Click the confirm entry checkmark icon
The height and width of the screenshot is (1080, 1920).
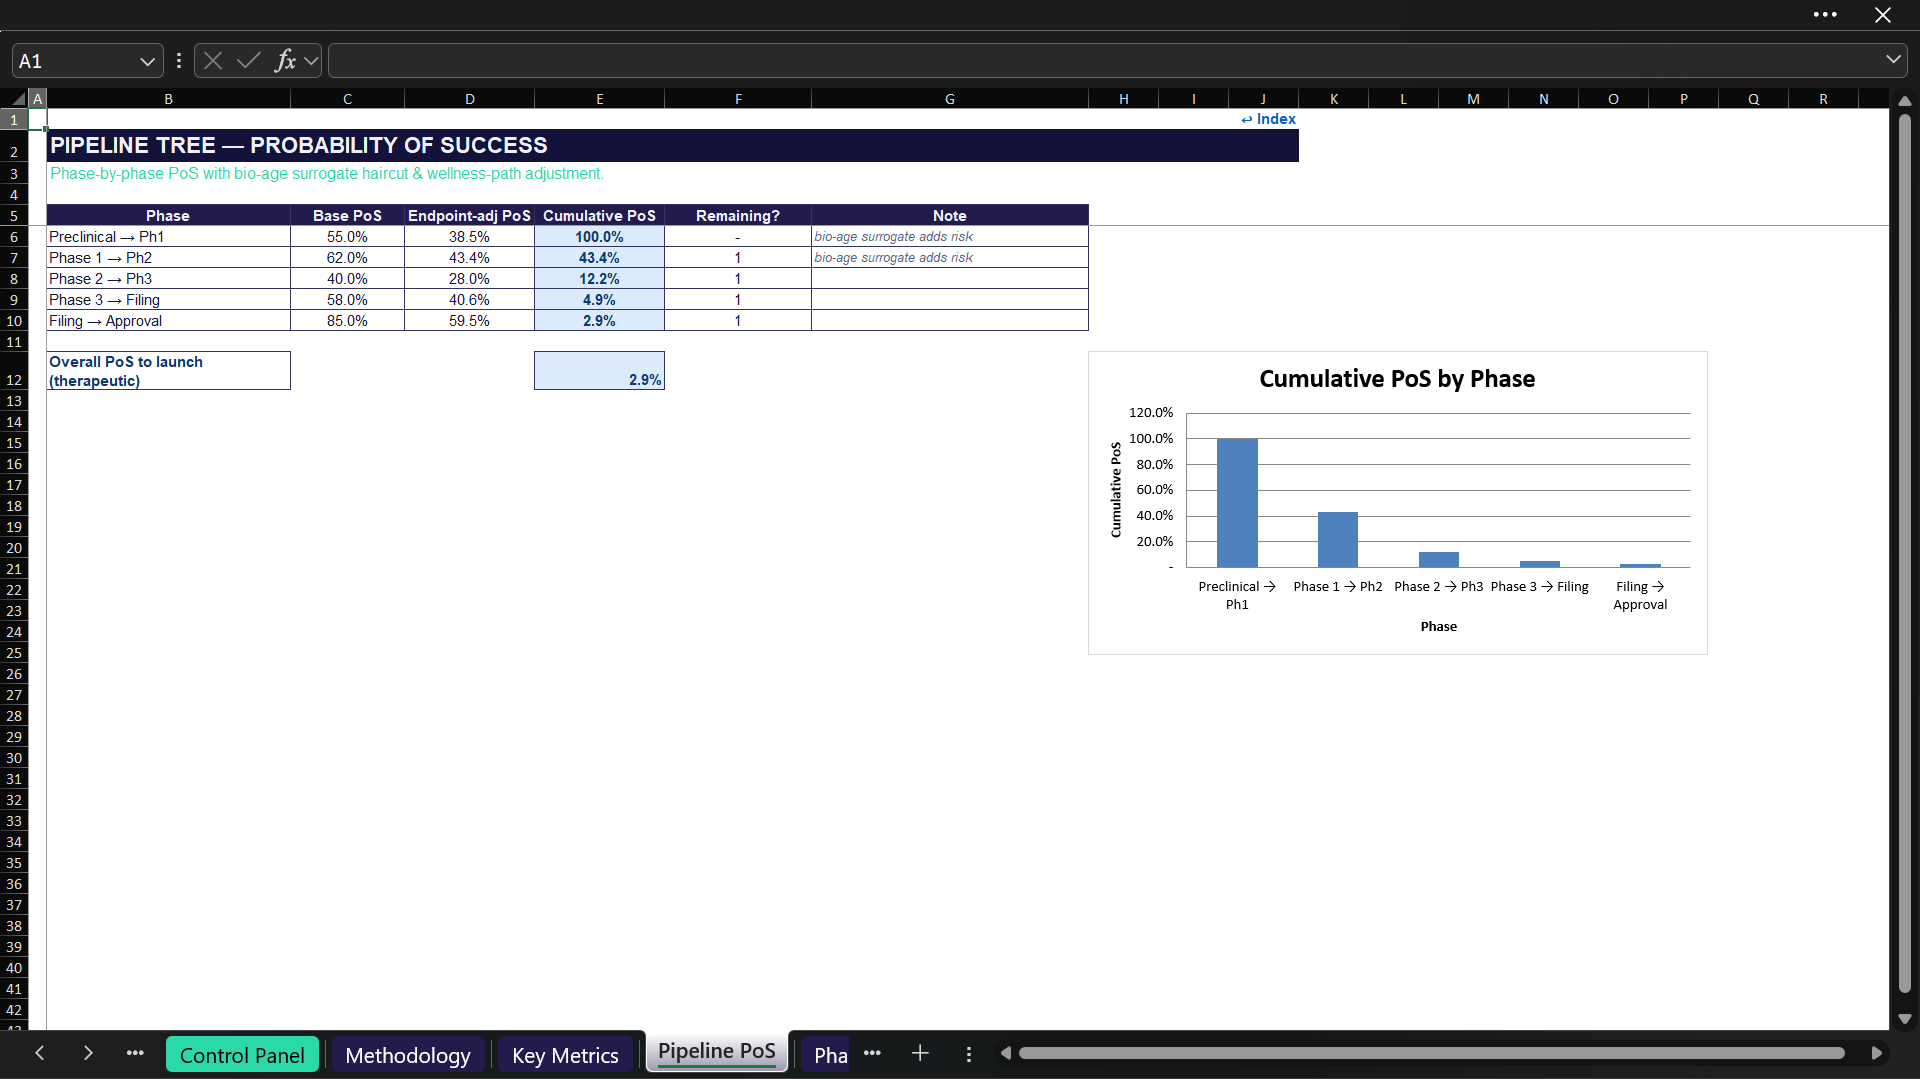click(x=249, y=61)
